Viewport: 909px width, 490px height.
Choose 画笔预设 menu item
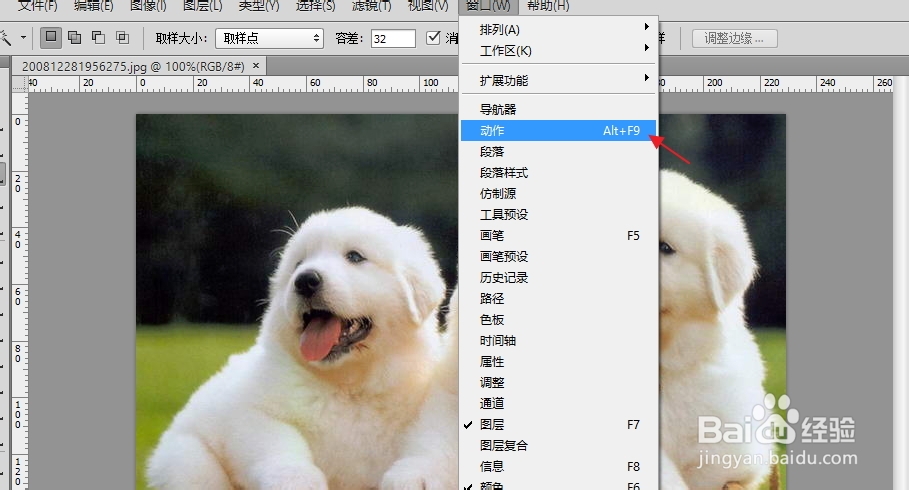(x=558, y=256)
